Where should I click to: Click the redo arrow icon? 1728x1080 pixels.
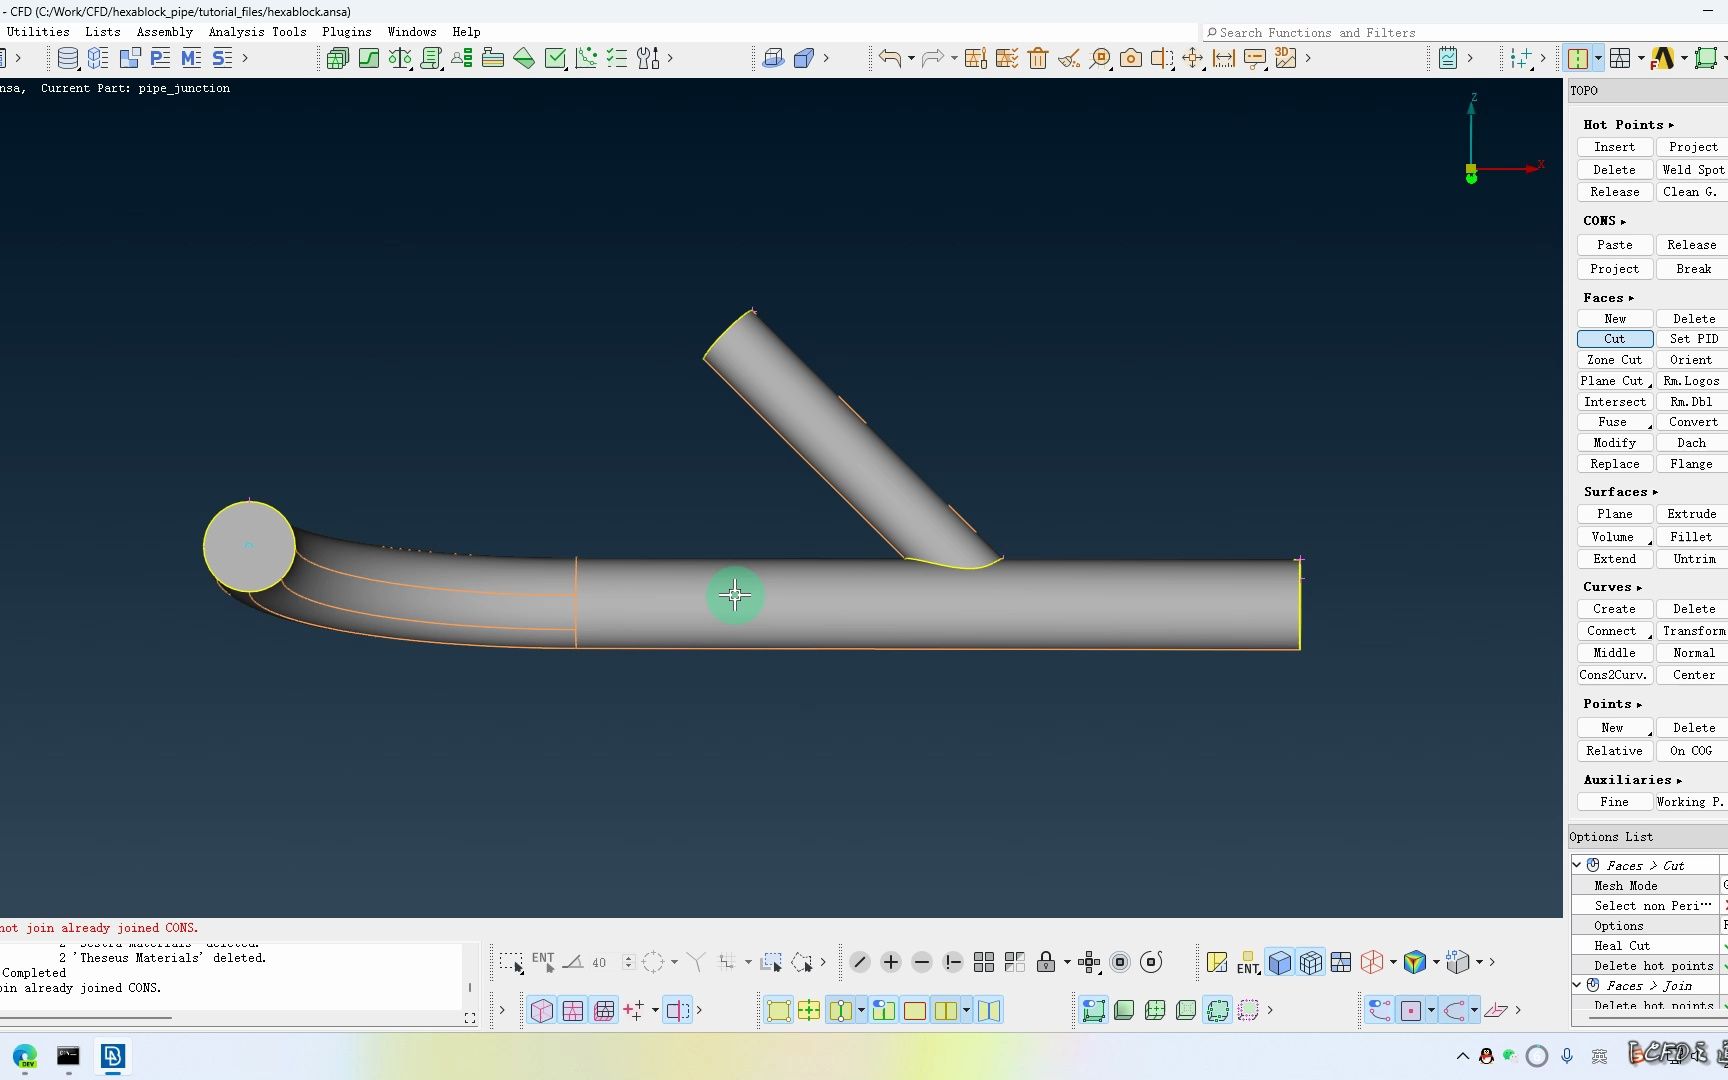click(932, 58)
